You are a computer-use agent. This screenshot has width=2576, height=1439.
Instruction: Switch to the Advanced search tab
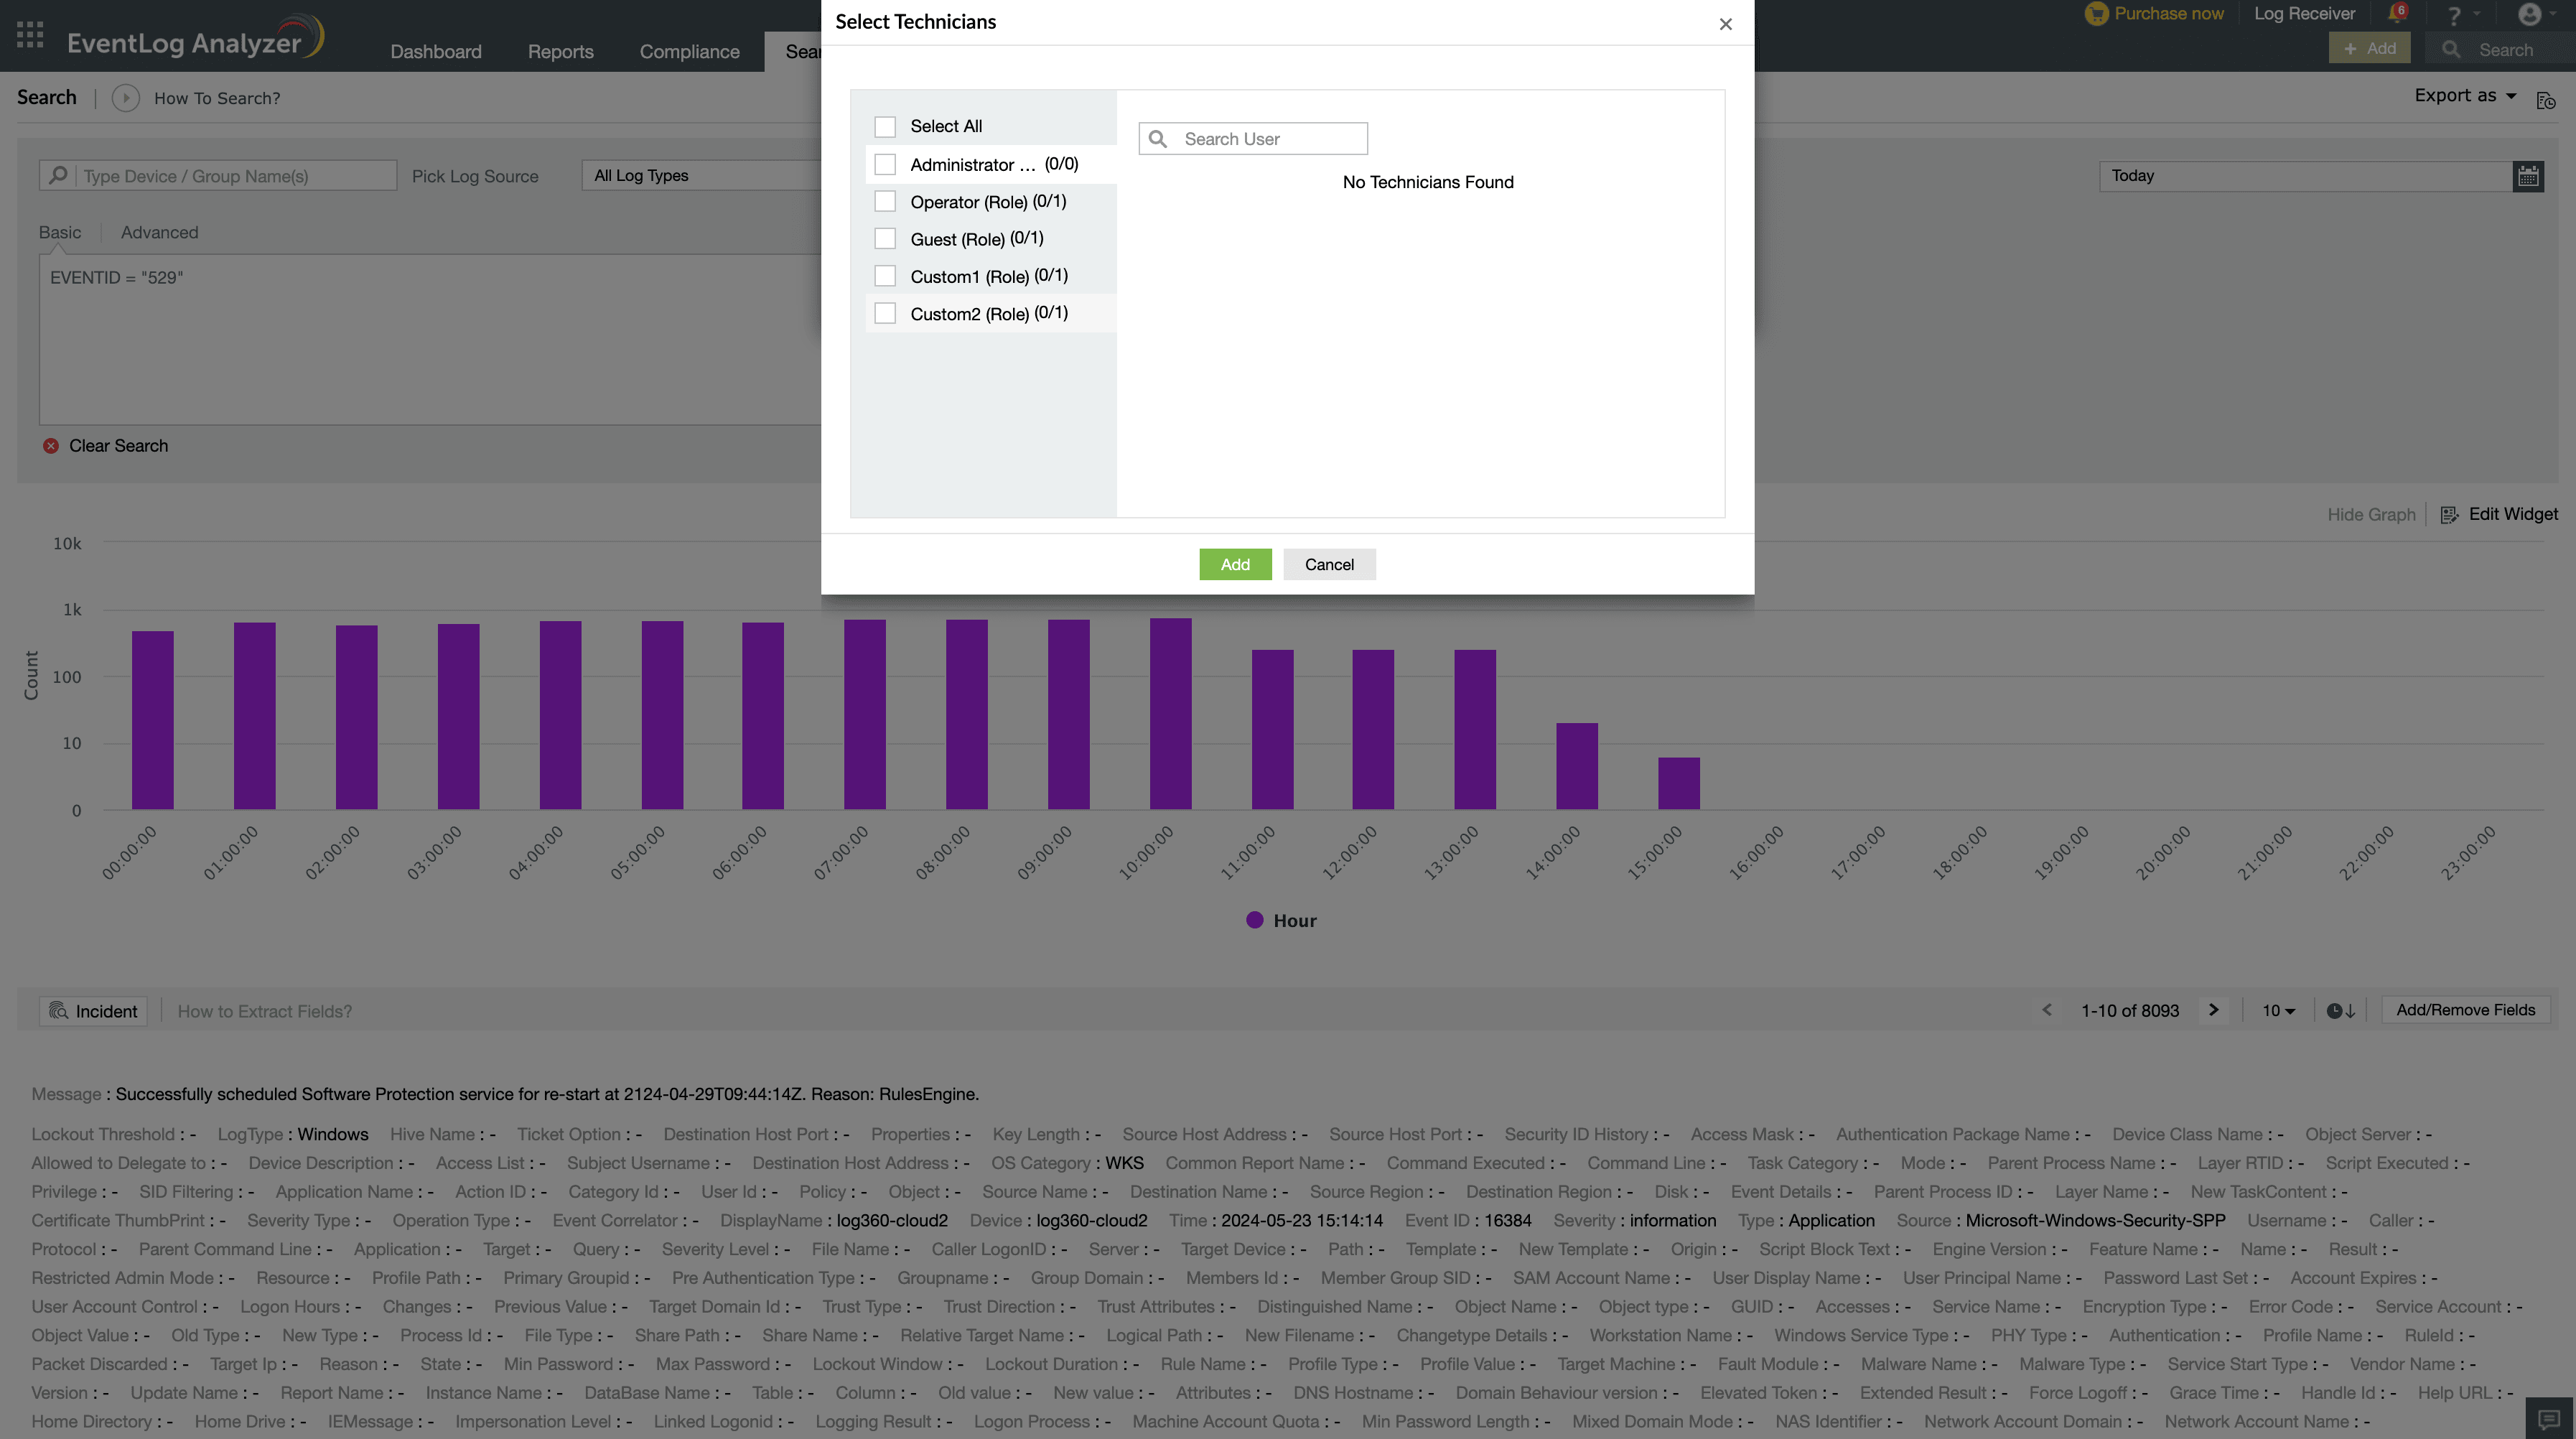click(x=159, y=233)
